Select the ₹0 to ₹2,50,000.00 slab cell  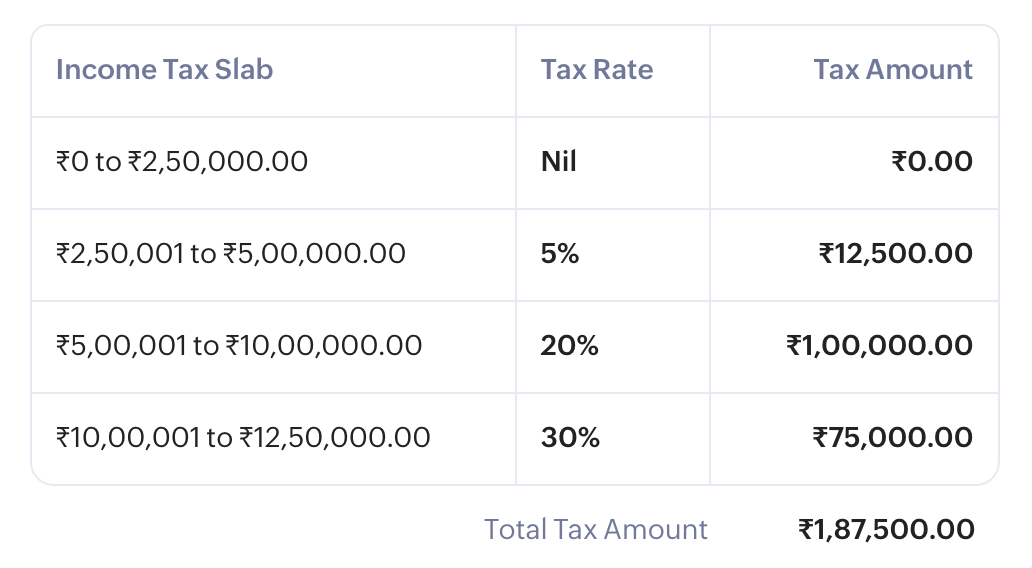[182, 162]
